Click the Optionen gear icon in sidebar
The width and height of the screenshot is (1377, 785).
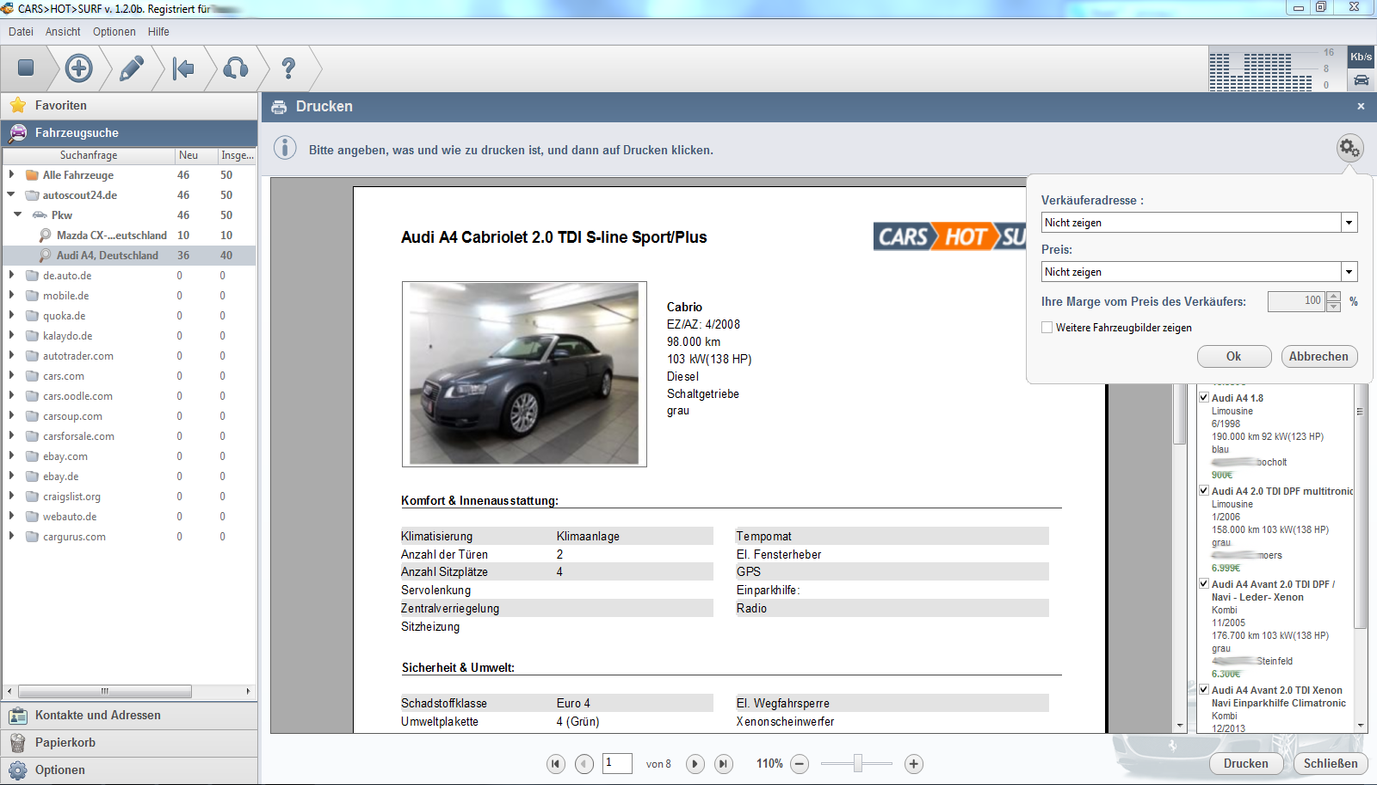(x=18, y=770)
